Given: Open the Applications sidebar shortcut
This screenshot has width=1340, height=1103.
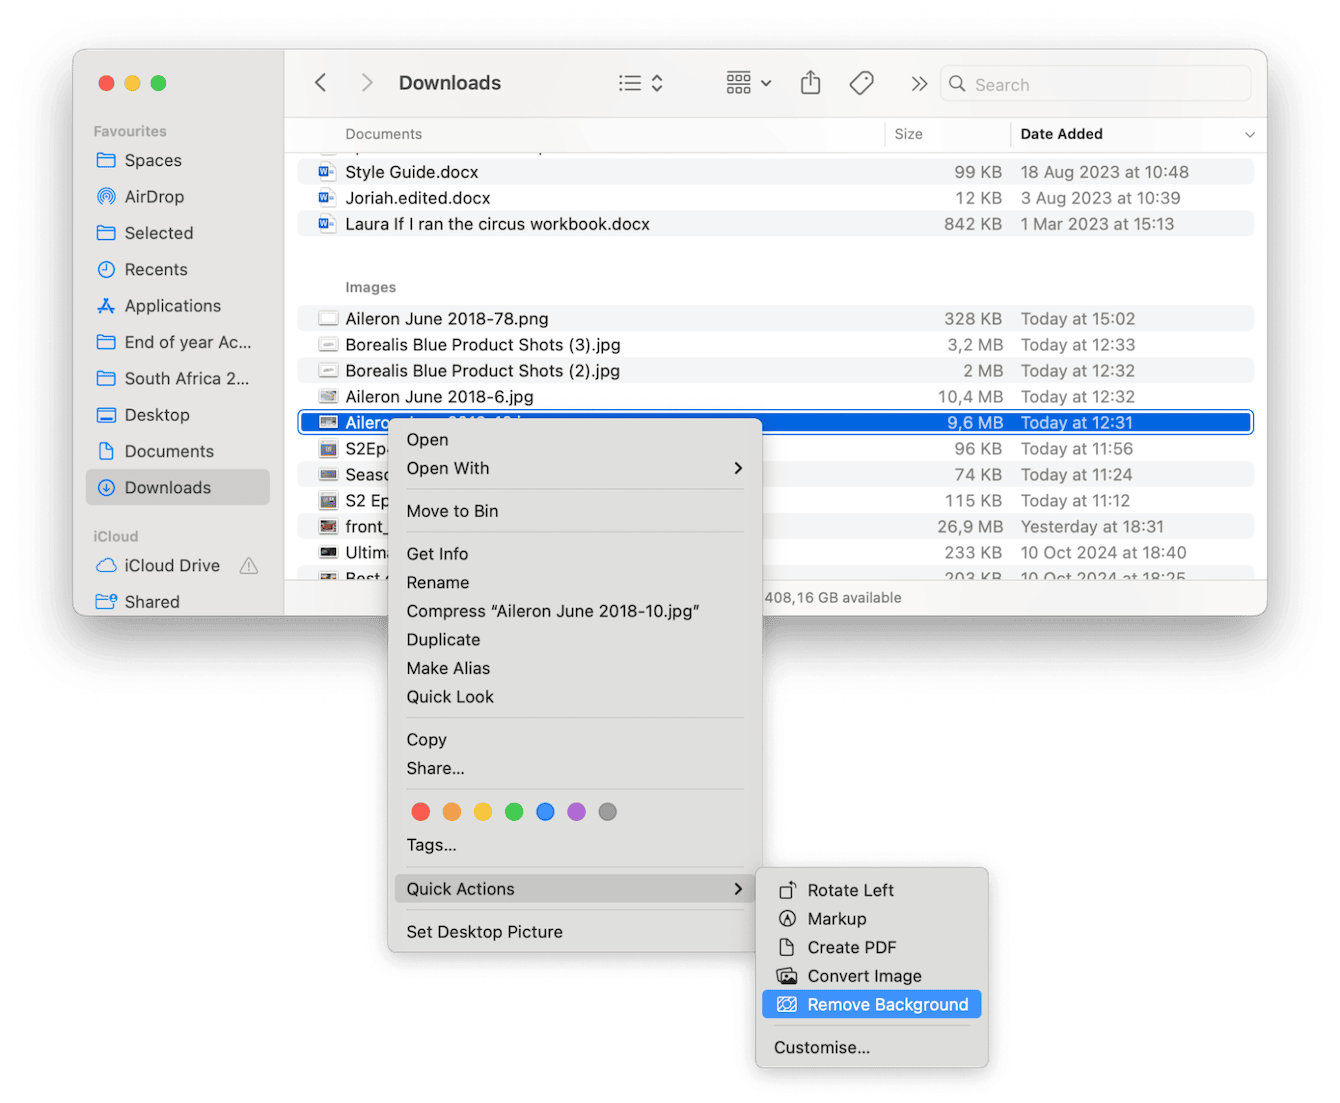Looking at the screenshot, I should point(173,305).
